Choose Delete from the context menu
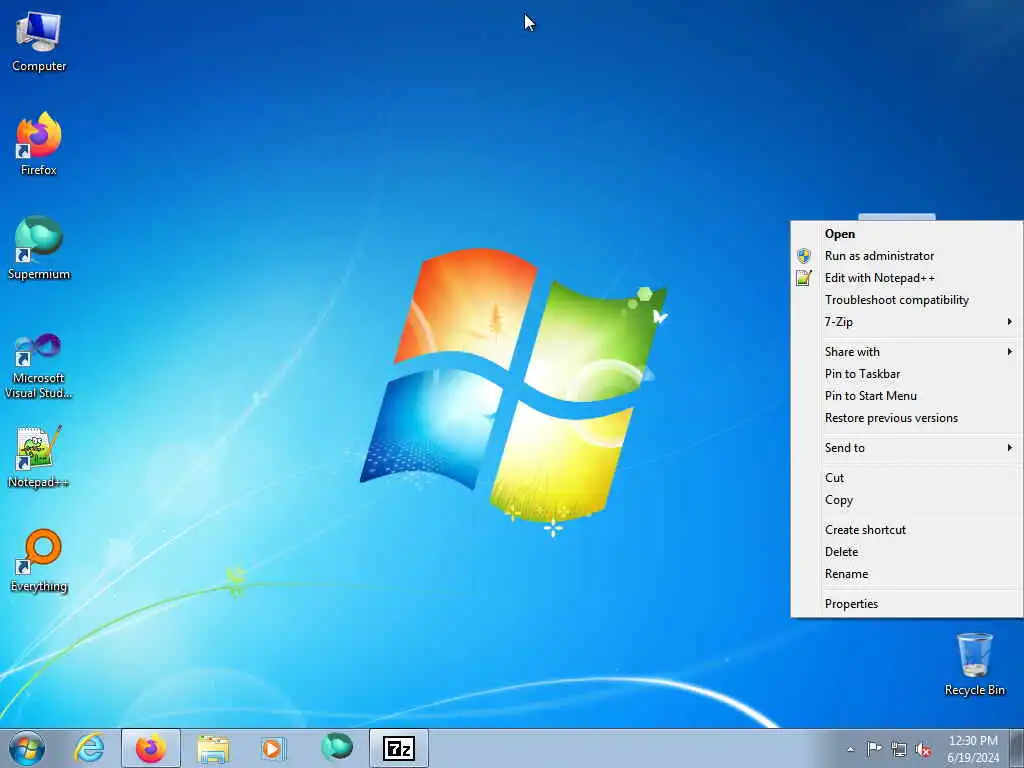 point(906,552)
